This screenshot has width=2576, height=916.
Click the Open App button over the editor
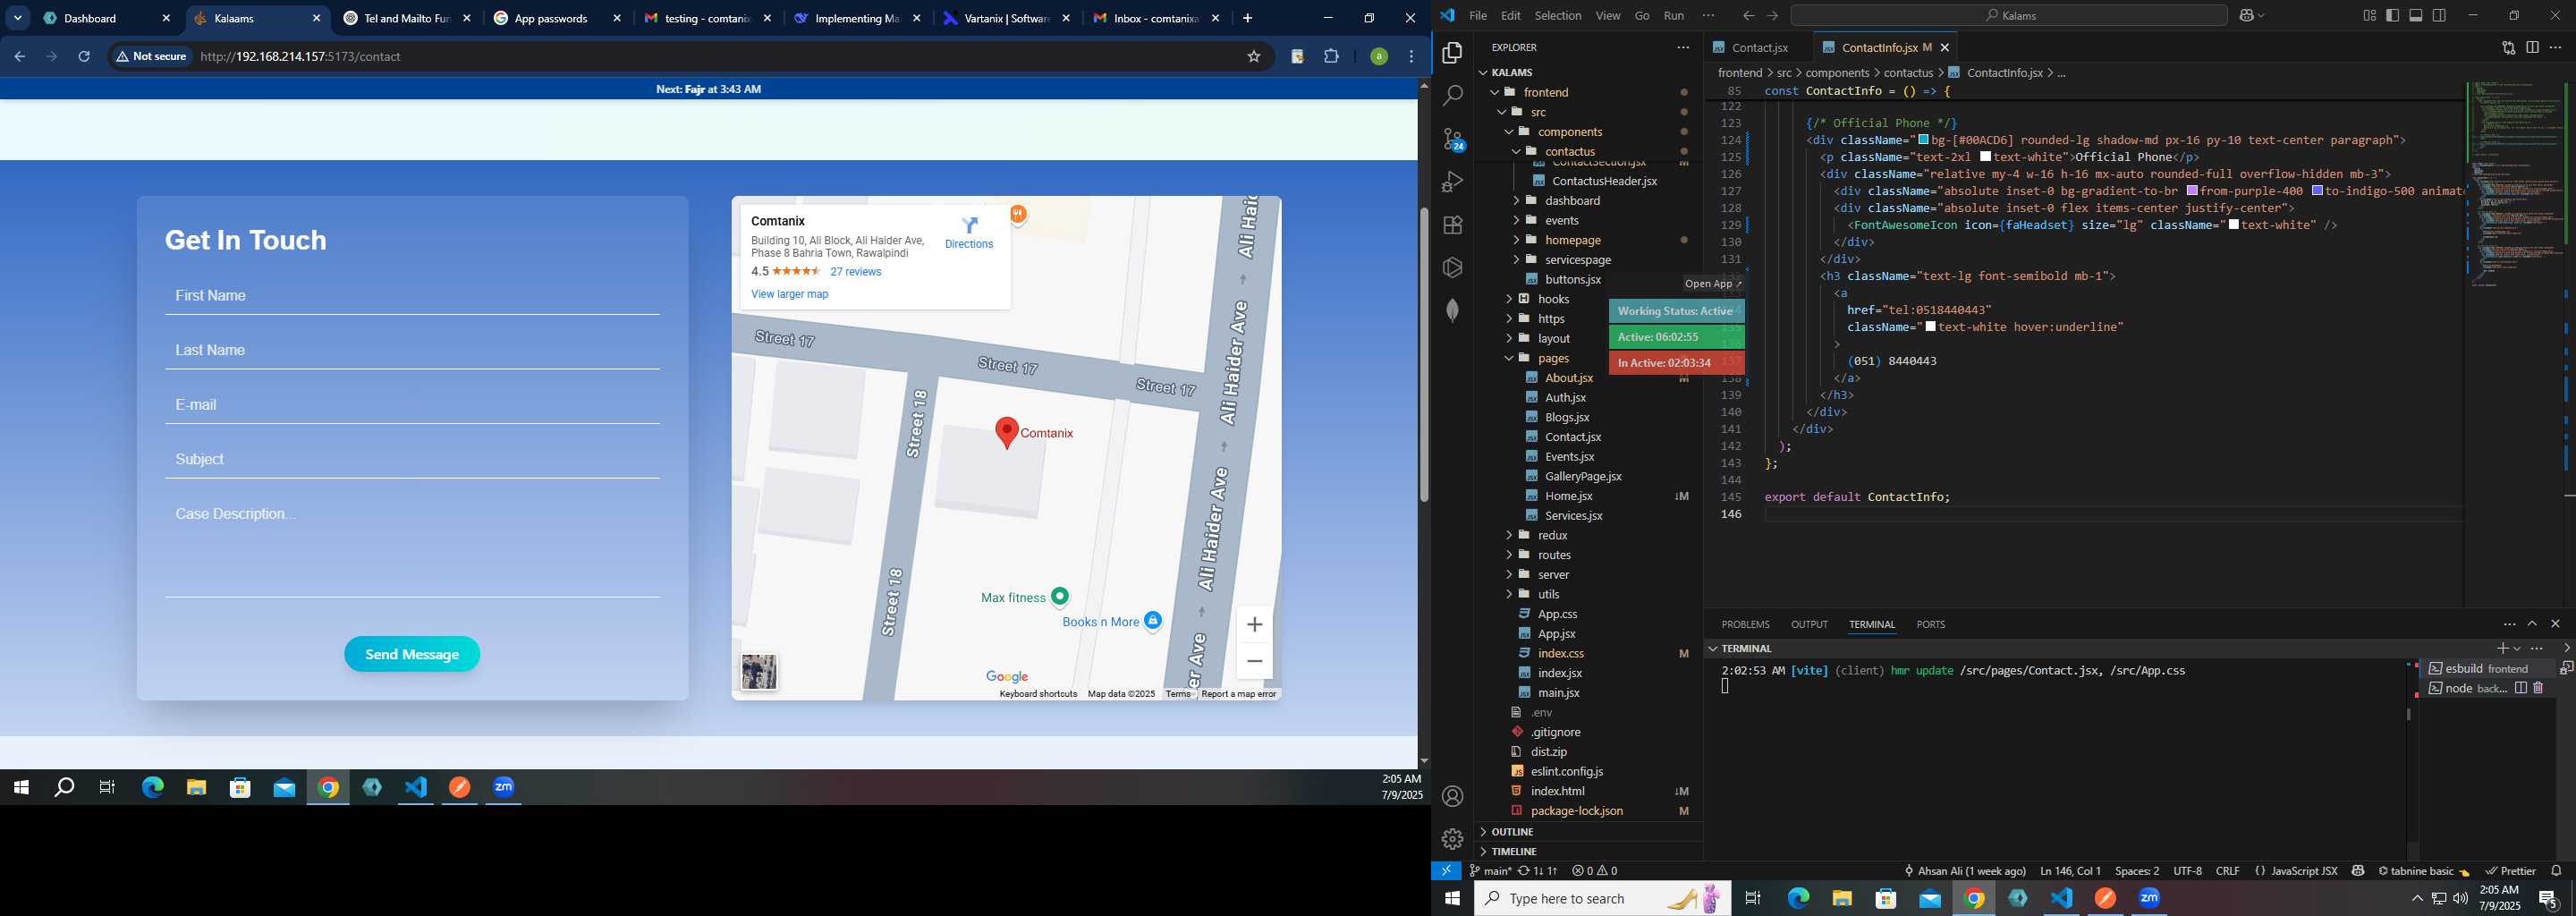click(1713, 284)
